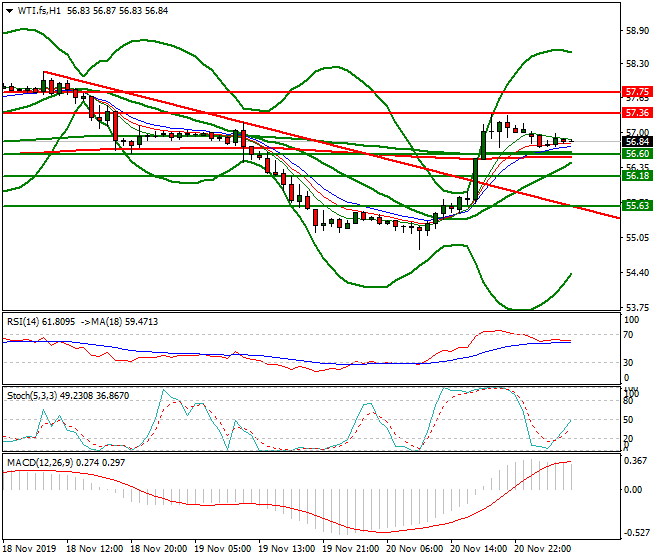This screenshot has width=660, height=560.
Task: Select the 57.75 red price level label
Action: click(x=637, y=92)
